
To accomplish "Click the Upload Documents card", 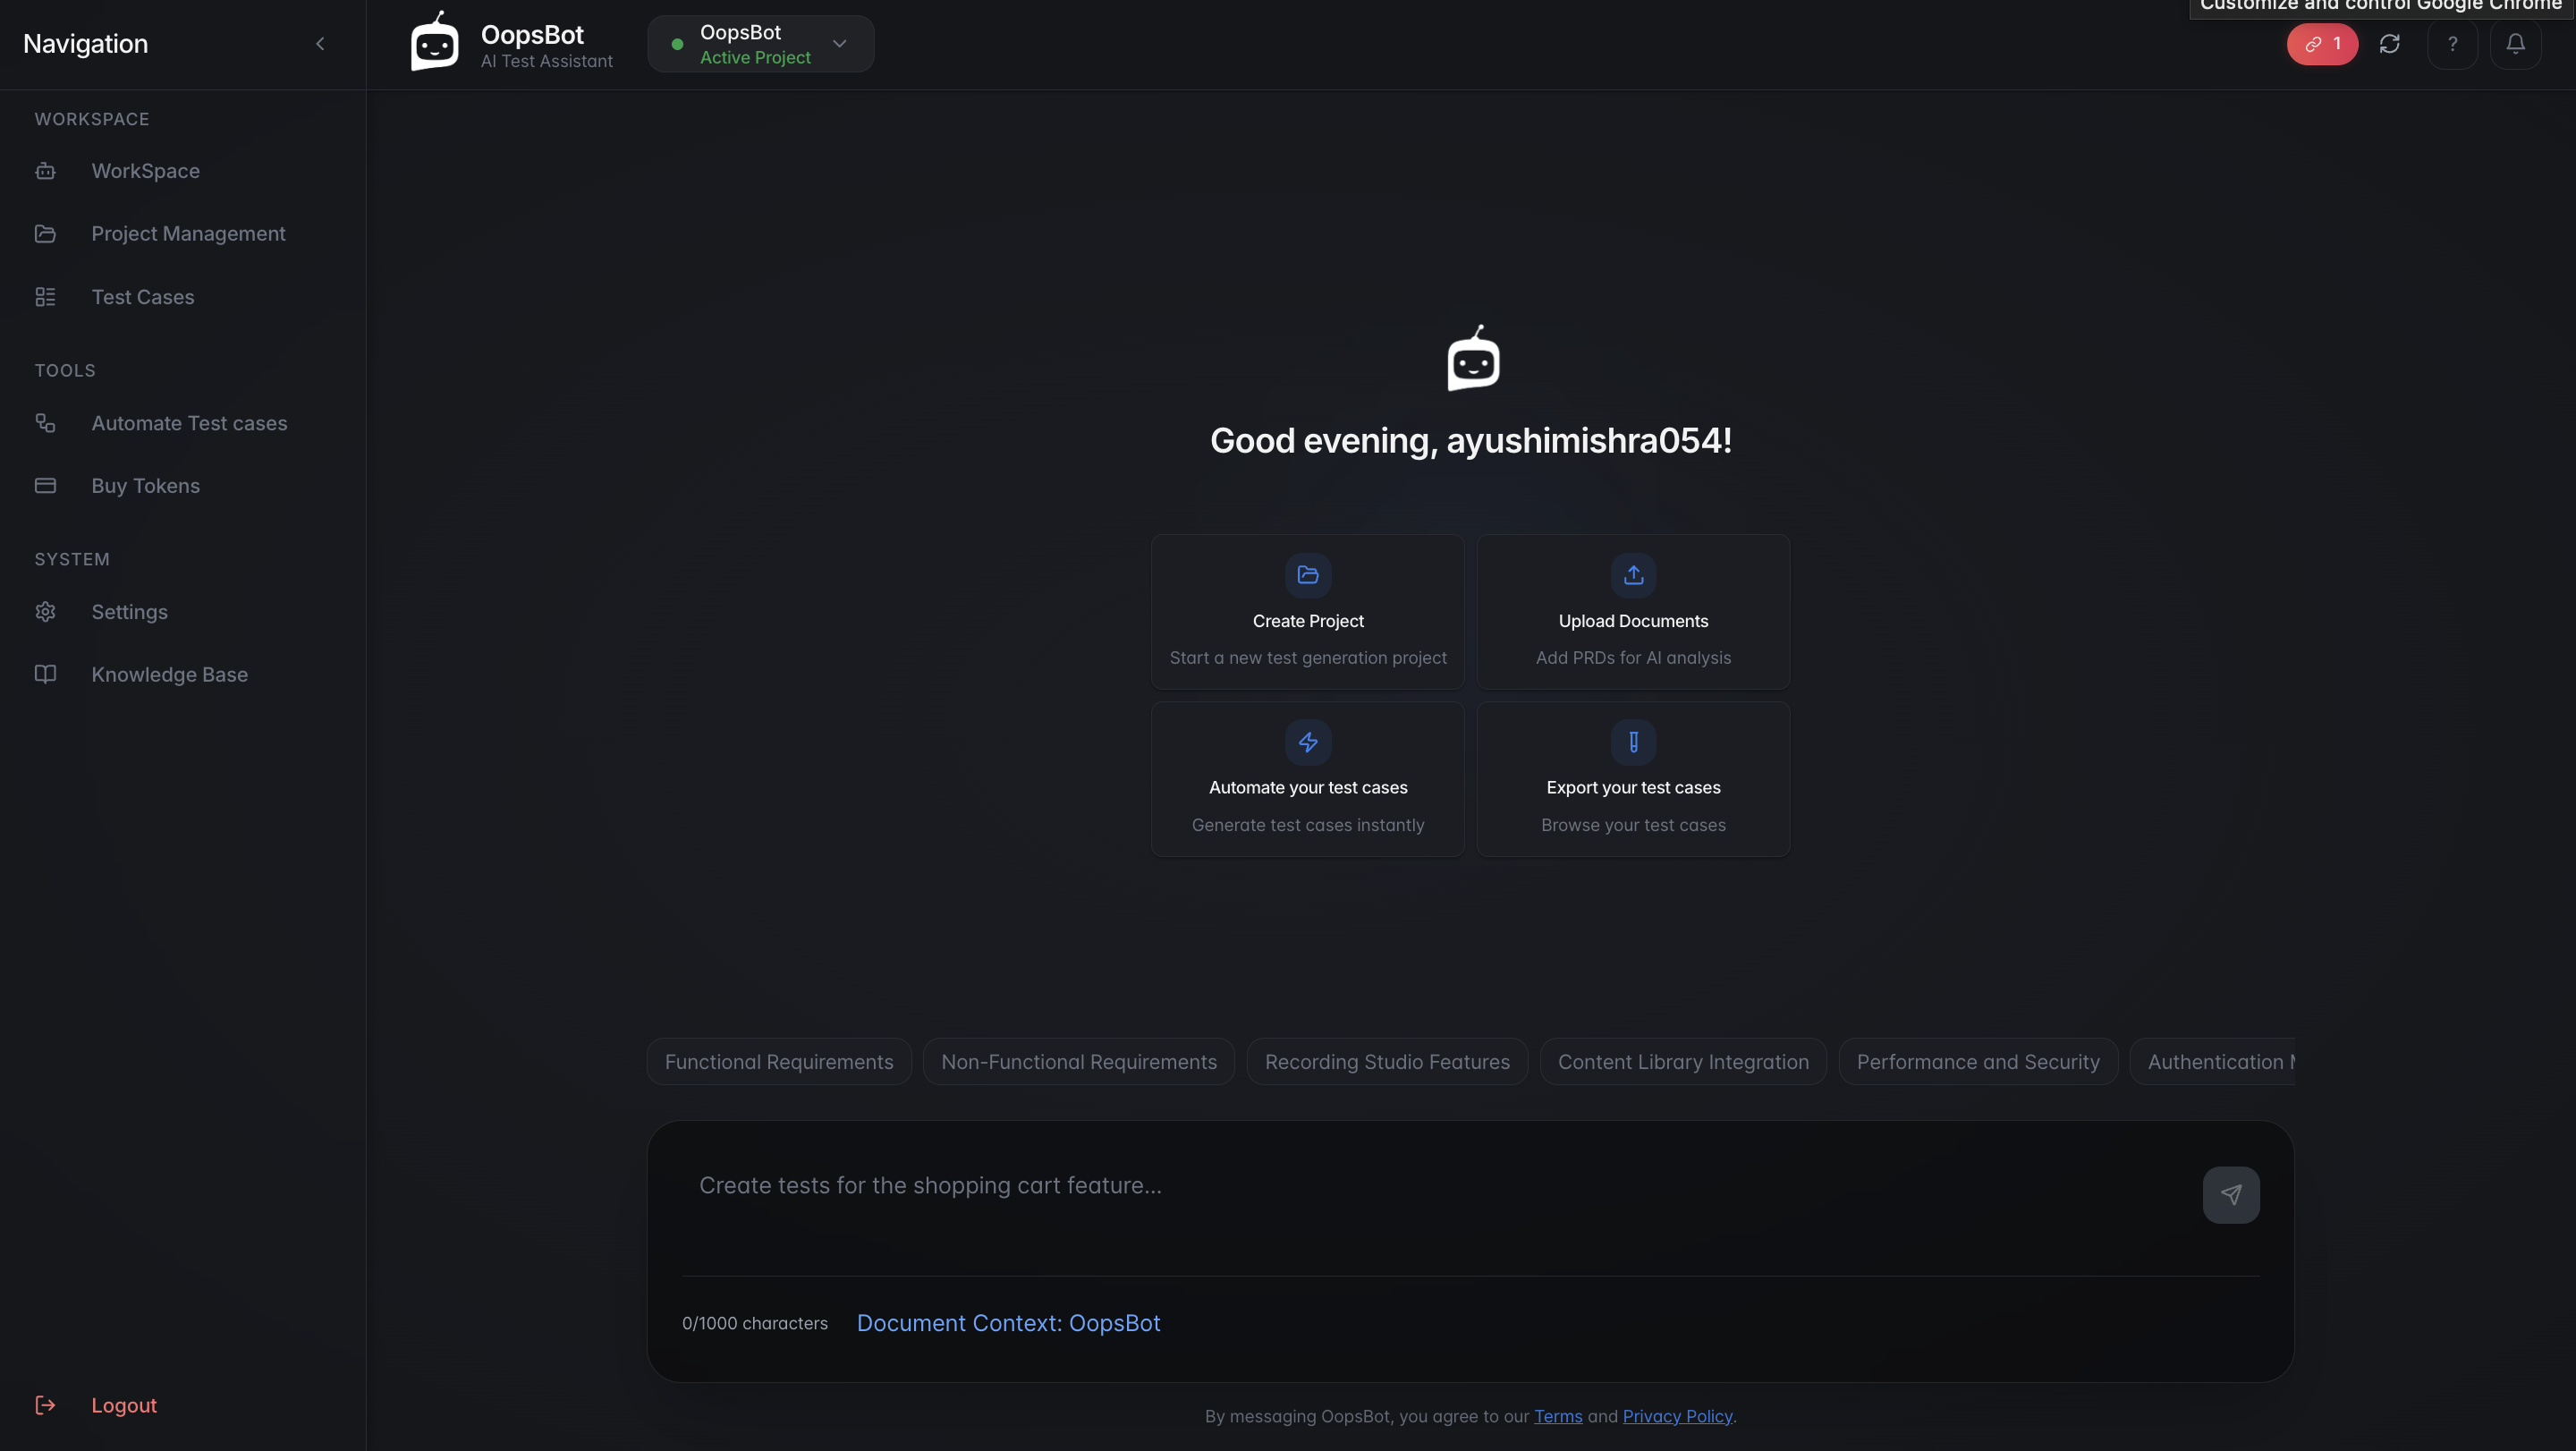I will point(1632,611).
